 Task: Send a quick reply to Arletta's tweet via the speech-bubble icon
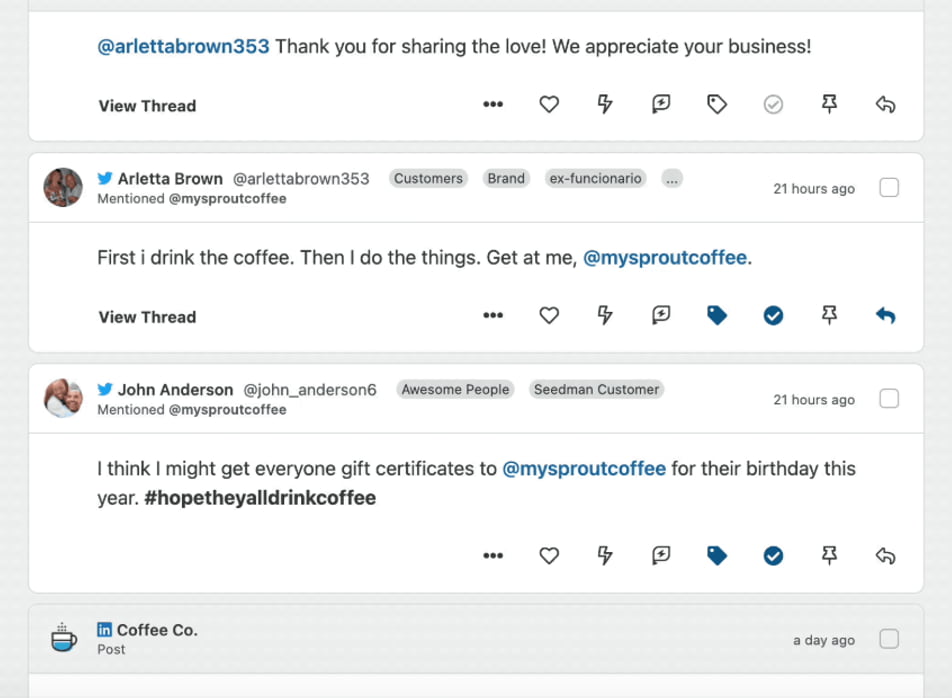click(661, 315)
